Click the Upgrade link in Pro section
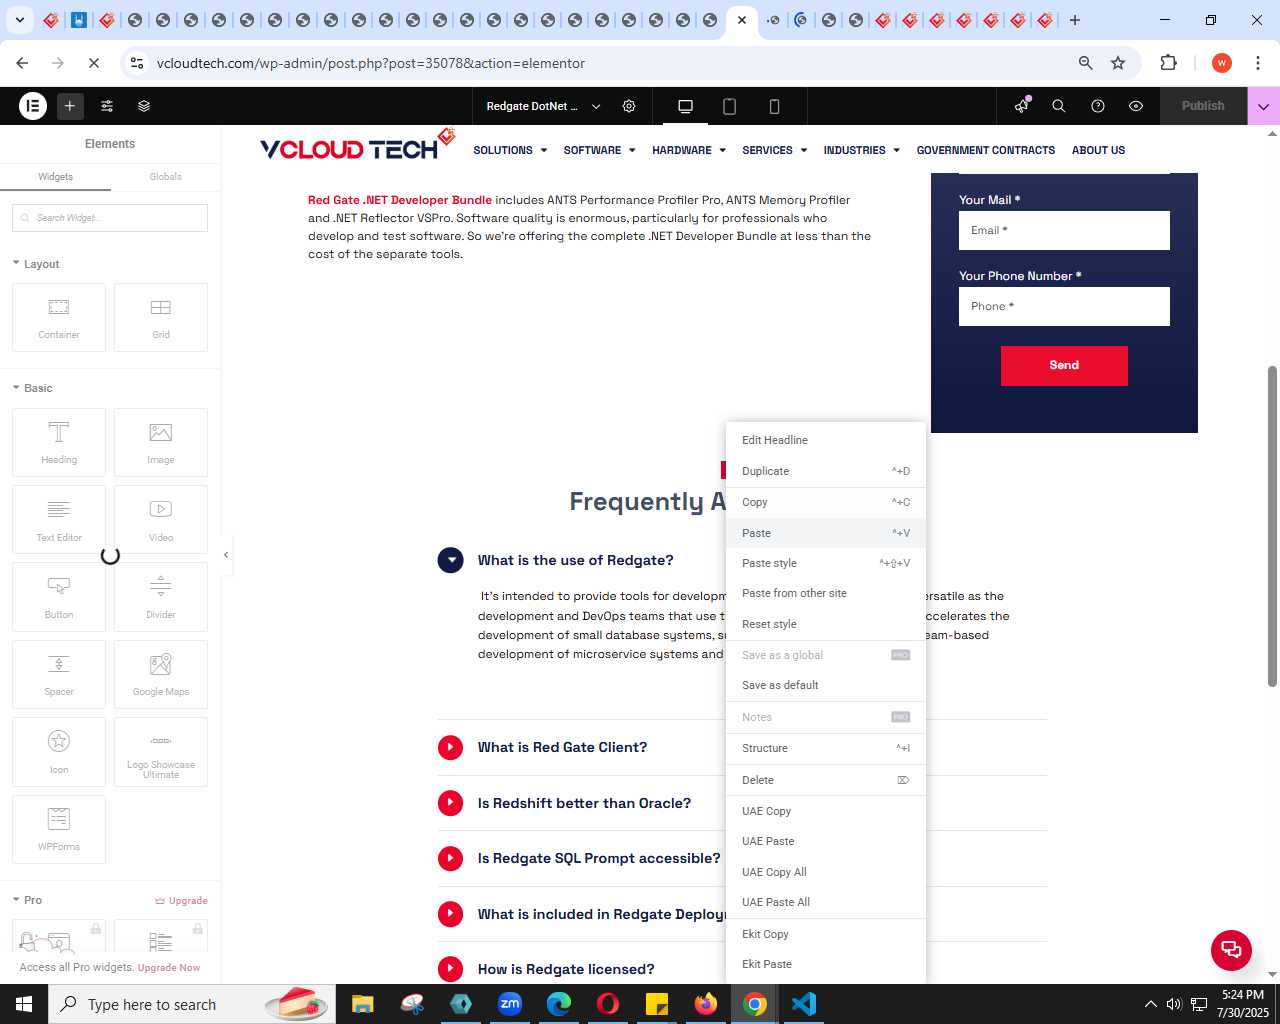Screen dimensions: 1280x1024 [x=181, y=901]
